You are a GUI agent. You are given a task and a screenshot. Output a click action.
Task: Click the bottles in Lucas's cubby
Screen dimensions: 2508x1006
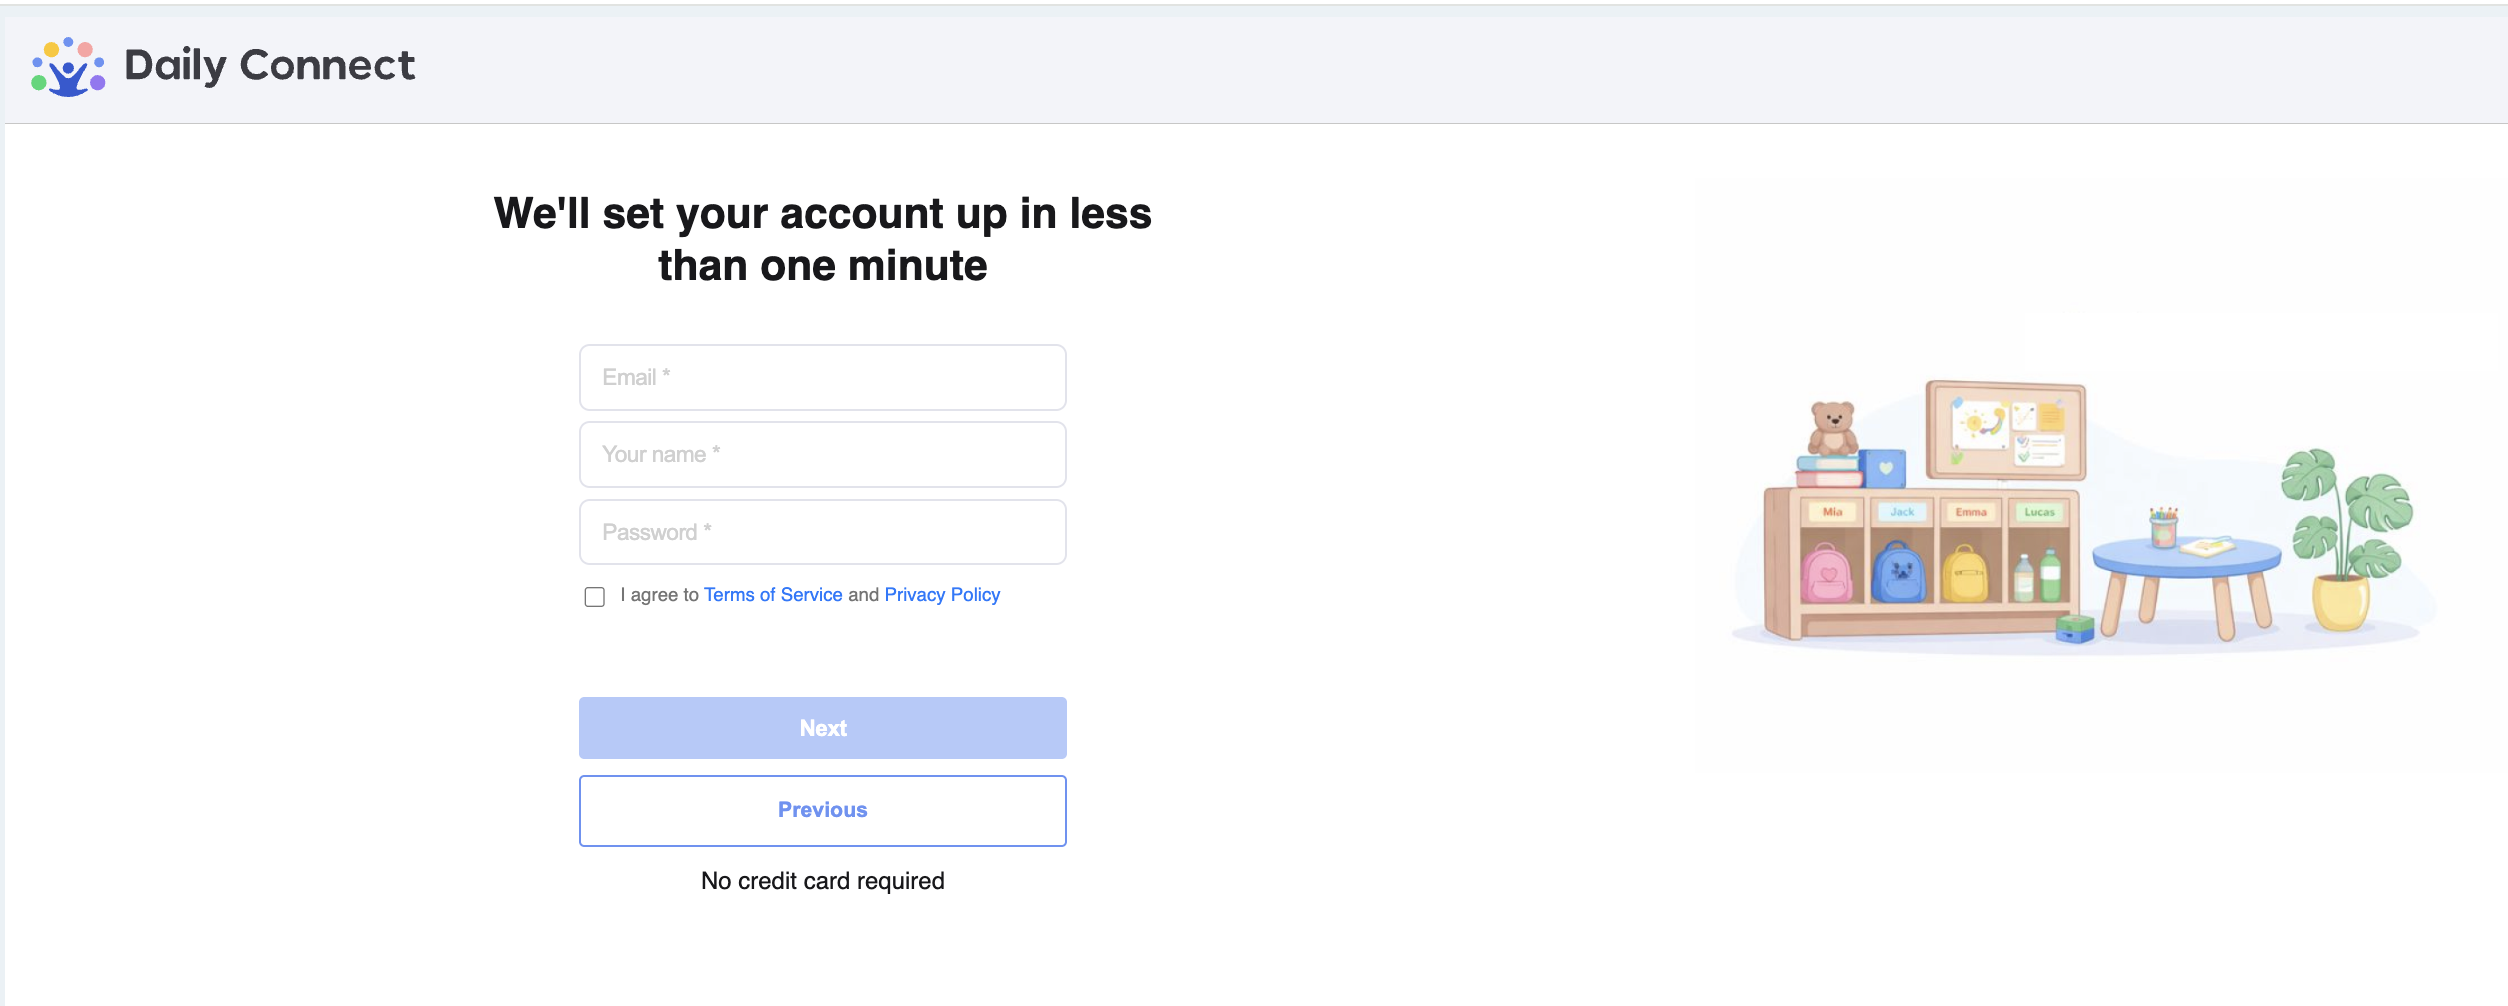[2037, 575]
